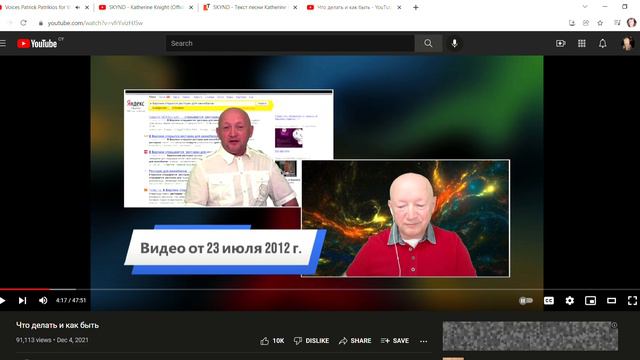Viewport: 640px width, 360px height.
Task: Open the Create video camera icon
Action: point(561,43)
